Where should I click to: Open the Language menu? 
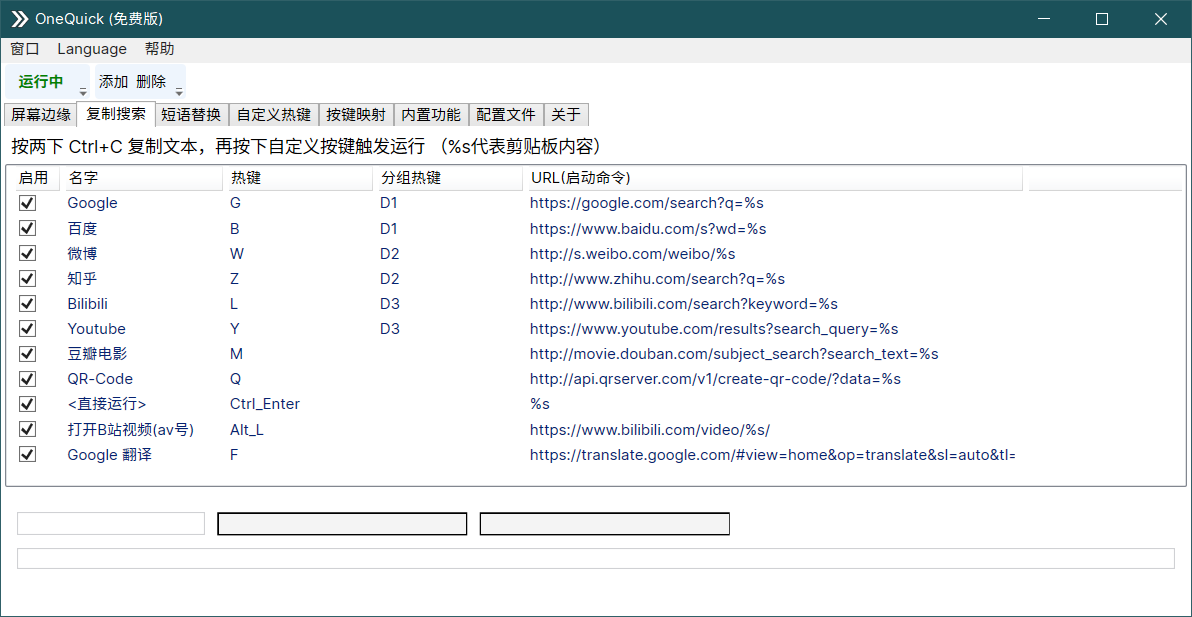click(91, 48)
